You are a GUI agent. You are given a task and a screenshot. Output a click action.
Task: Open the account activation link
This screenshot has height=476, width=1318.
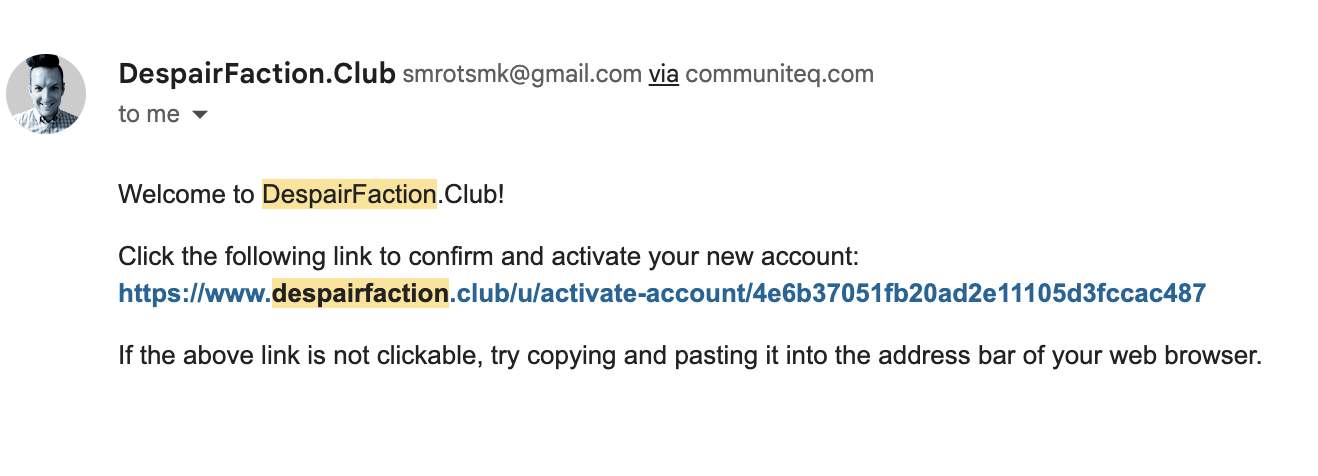click(662, 293)
